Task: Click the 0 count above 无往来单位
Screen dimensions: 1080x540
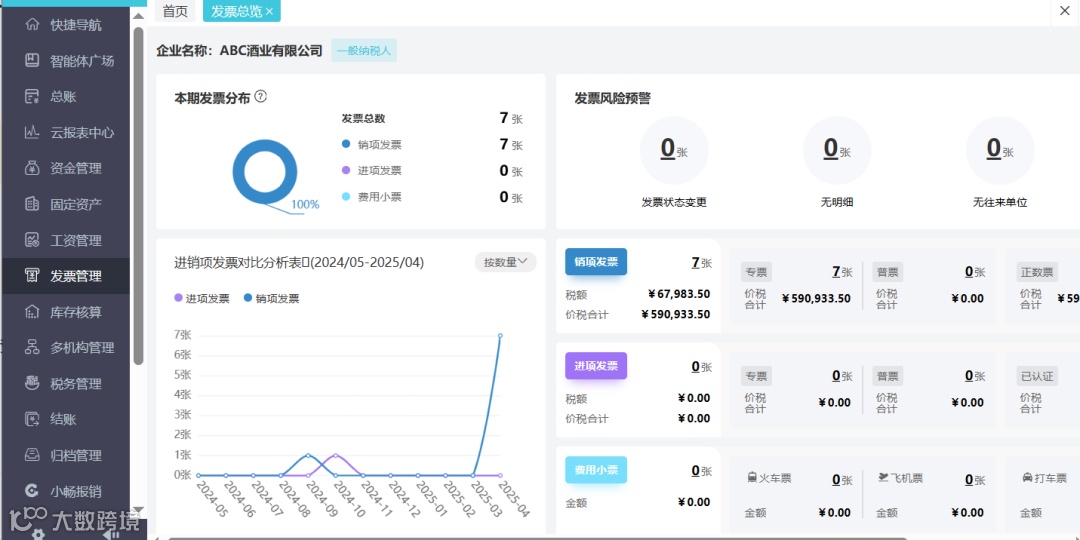Action: pyautogui.click(x=993, y=147)
